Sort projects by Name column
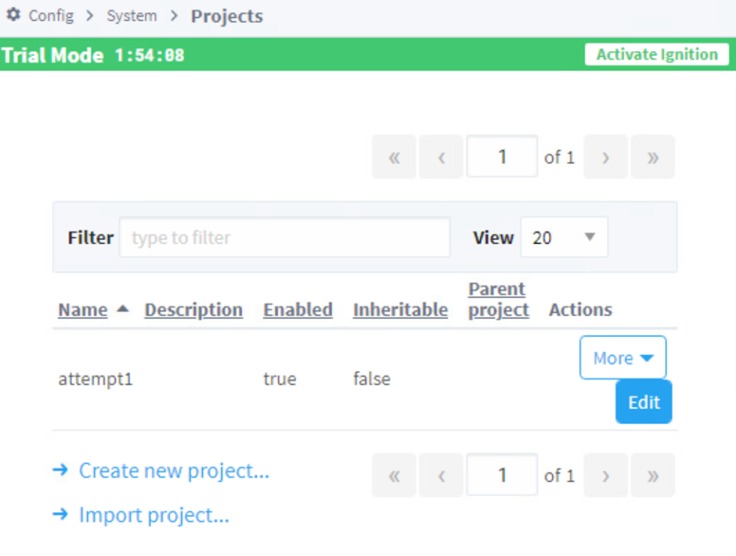Screen dimensions: 736x556 pyautogui.click(x=83, y=310)
